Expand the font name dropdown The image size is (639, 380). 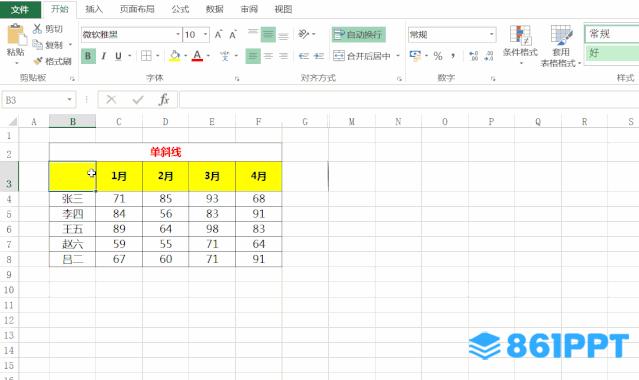pos(178,35)
